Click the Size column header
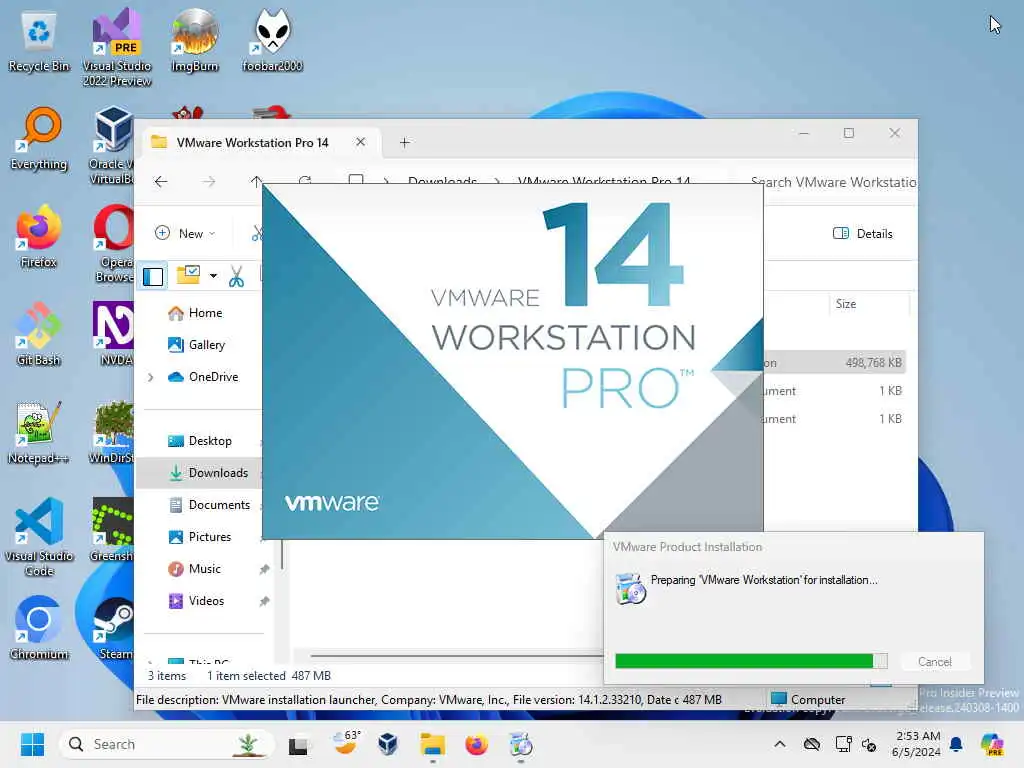The image size is (1024, 768). pyautogui.click(x=846, y=304)
